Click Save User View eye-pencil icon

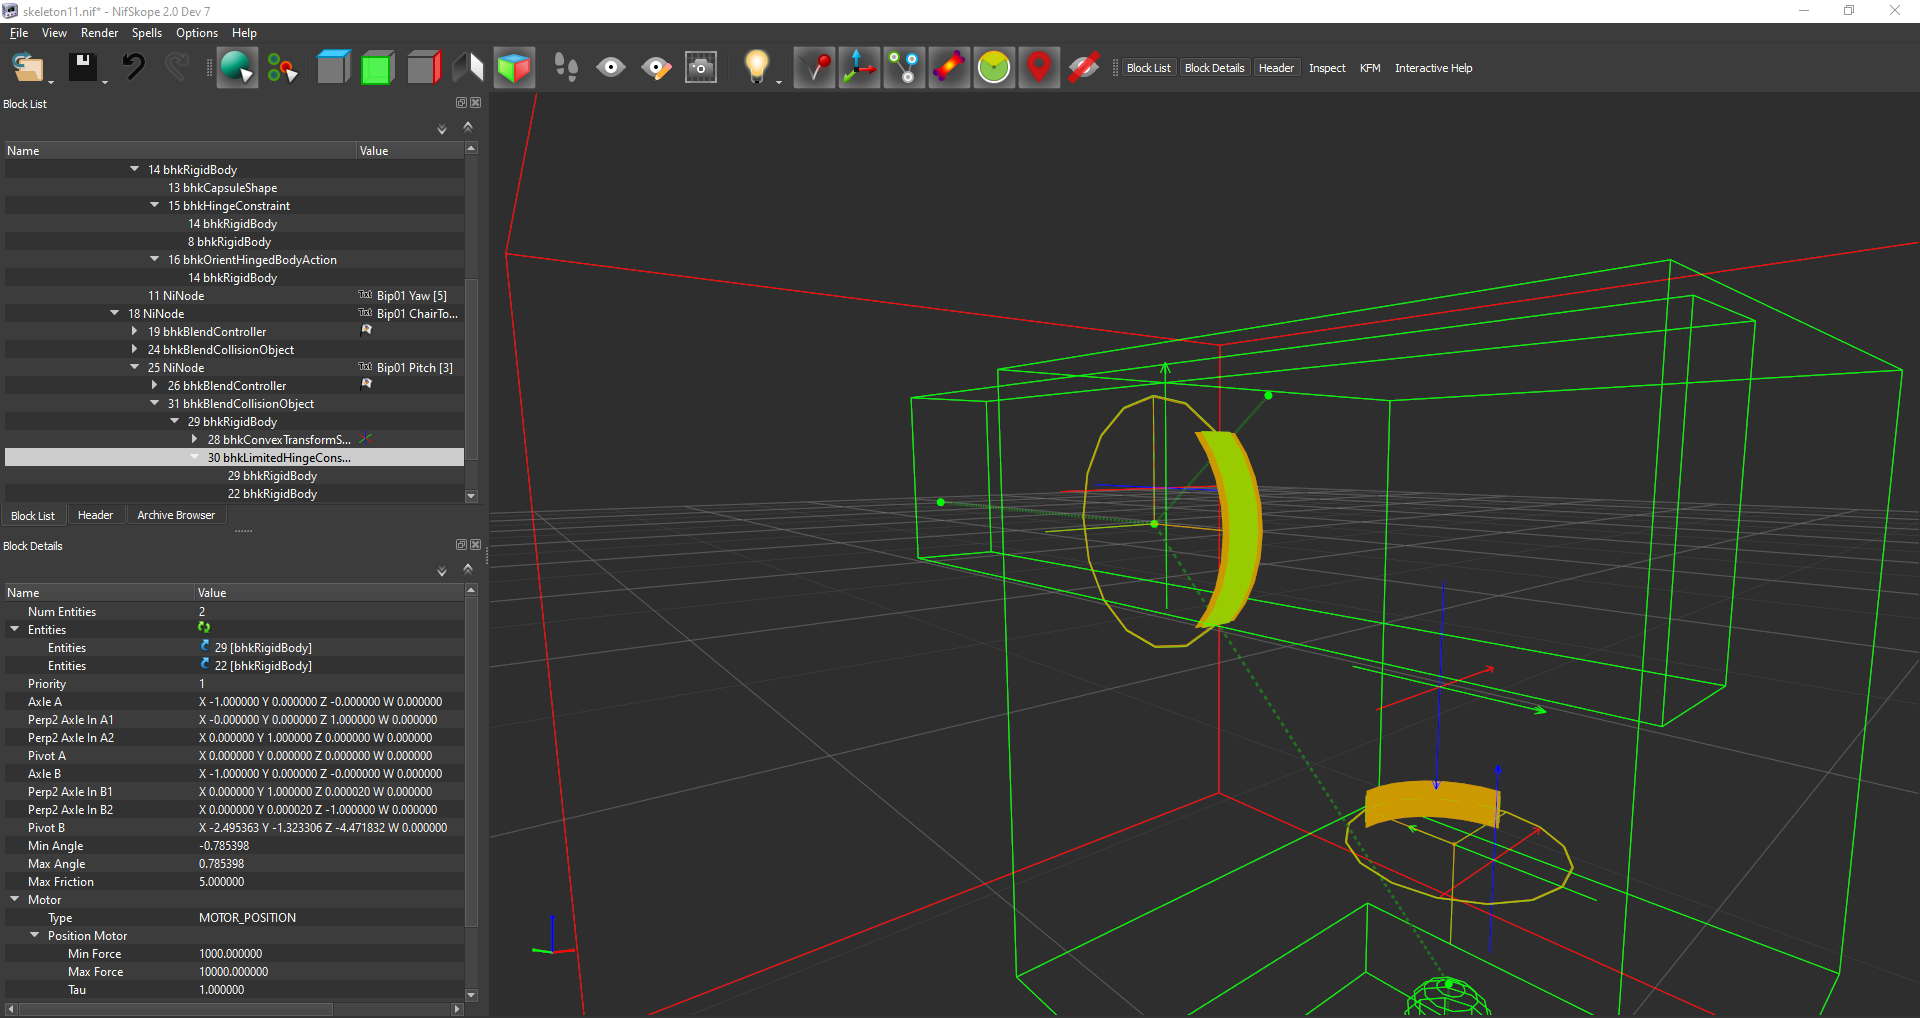click(656, 68)
